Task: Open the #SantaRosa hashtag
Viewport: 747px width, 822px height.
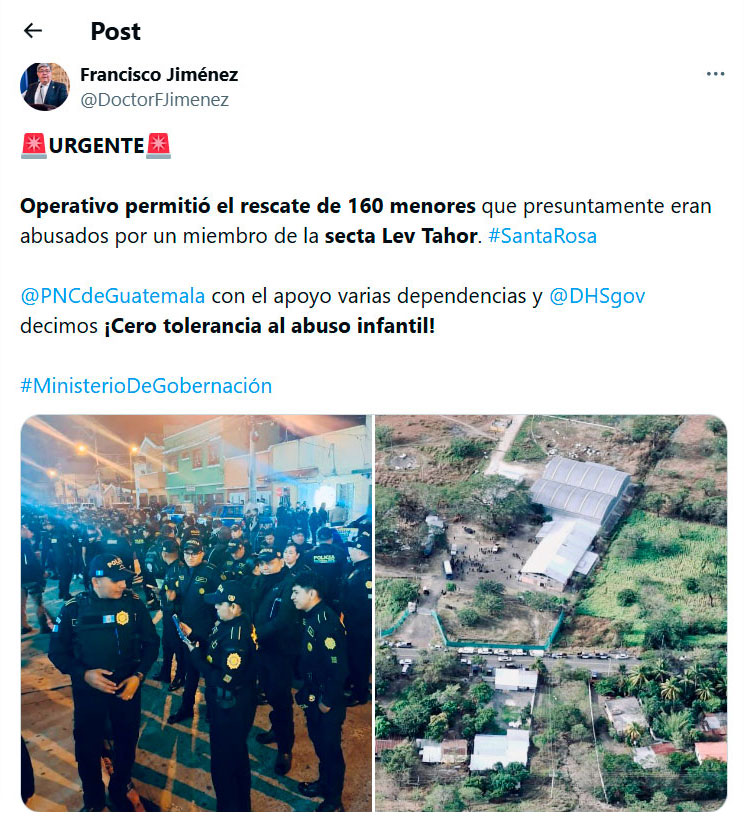Action: tap(543, 236)
